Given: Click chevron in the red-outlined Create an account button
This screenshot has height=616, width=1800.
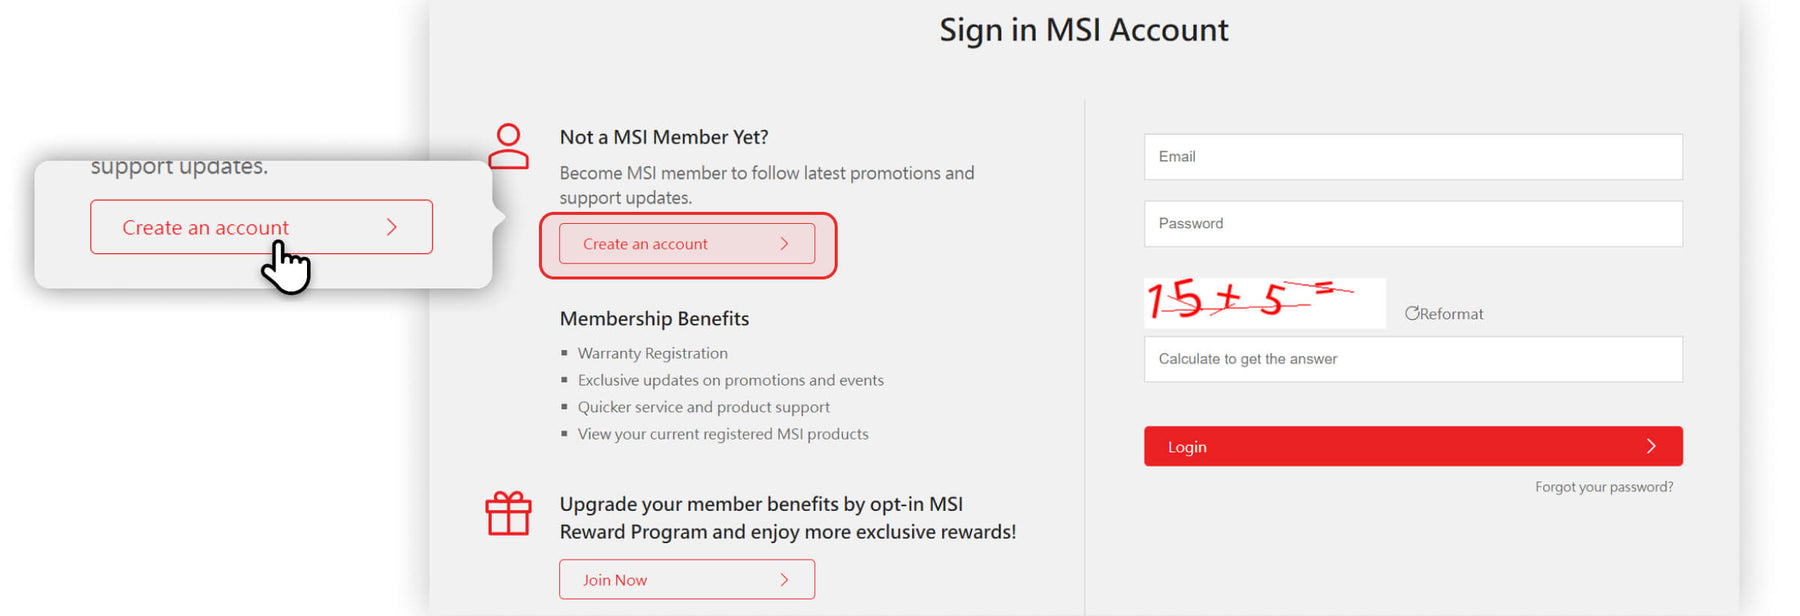Looking at the screenshot, I should pos(784,244).
